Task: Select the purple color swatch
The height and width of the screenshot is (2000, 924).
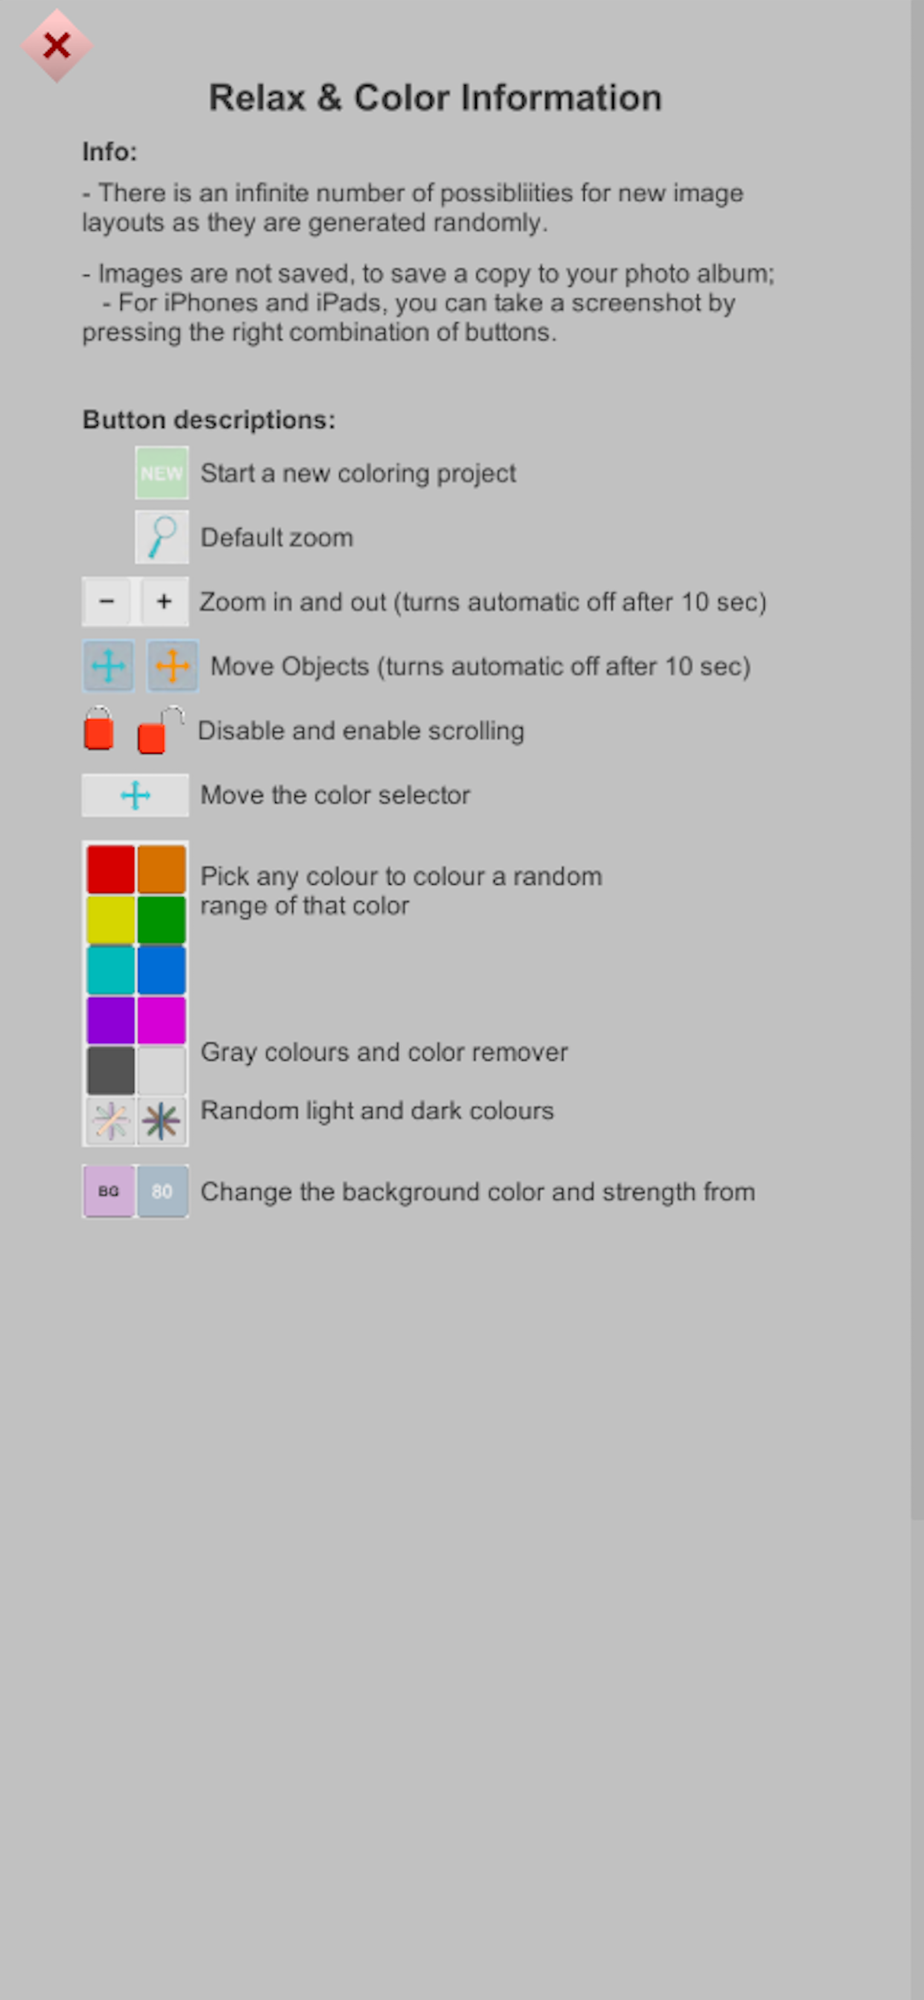Action: click(110, 1021)
